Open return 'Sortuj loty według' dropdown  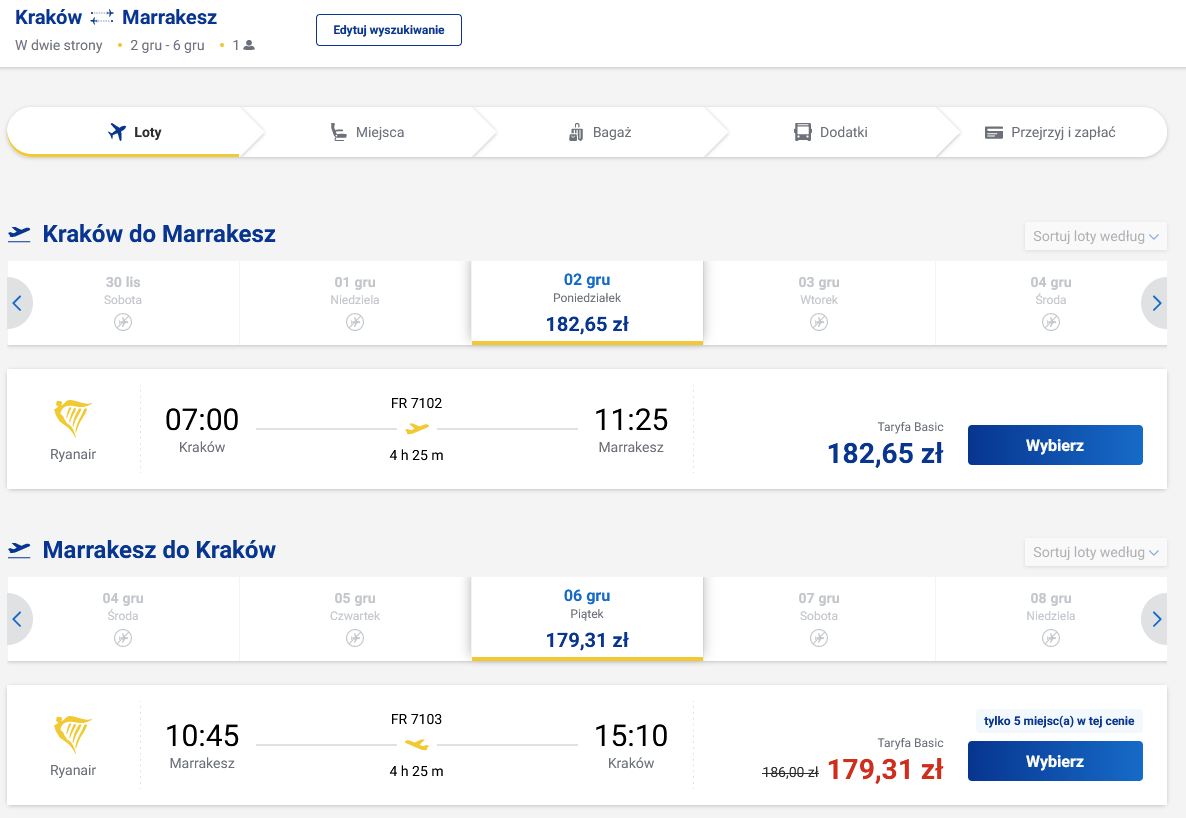coord(1095,552)
